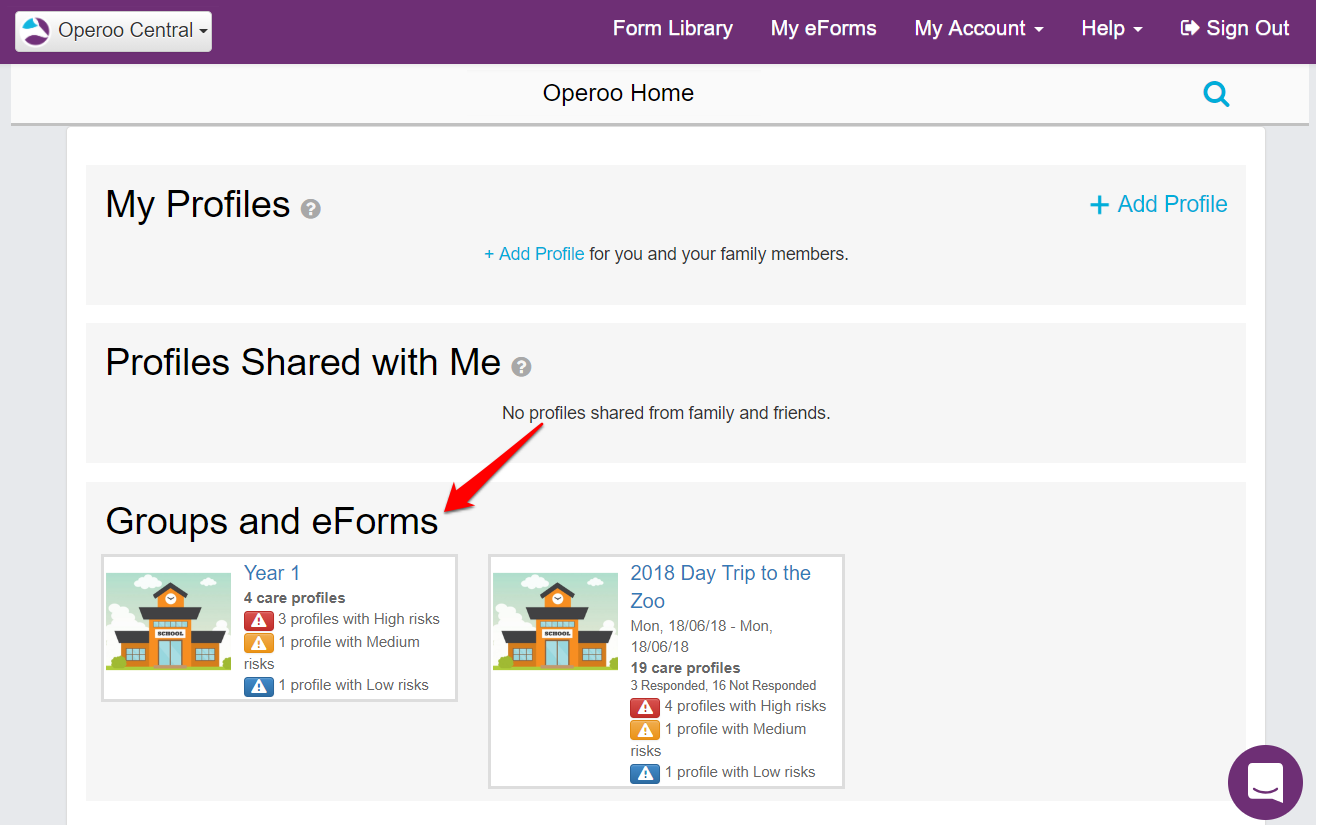The width and height of the screenshot is (1334, 825).
Task: Click 'No profiles shared from family and friends.'
Action: [x=666, y=413]
